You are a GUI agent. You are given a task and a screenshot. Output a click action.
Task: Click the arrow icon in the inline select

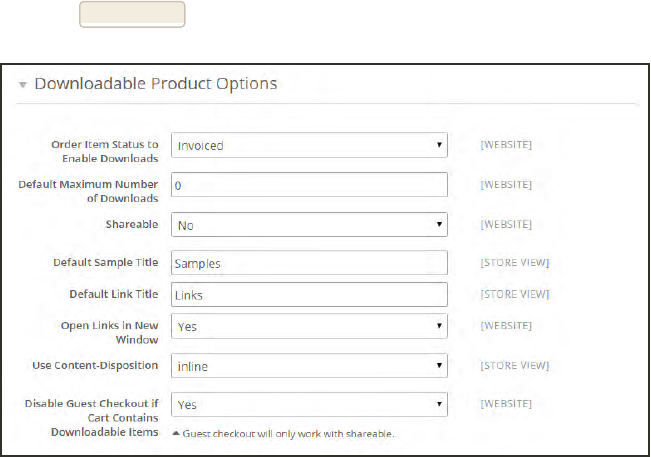point(439,366)
